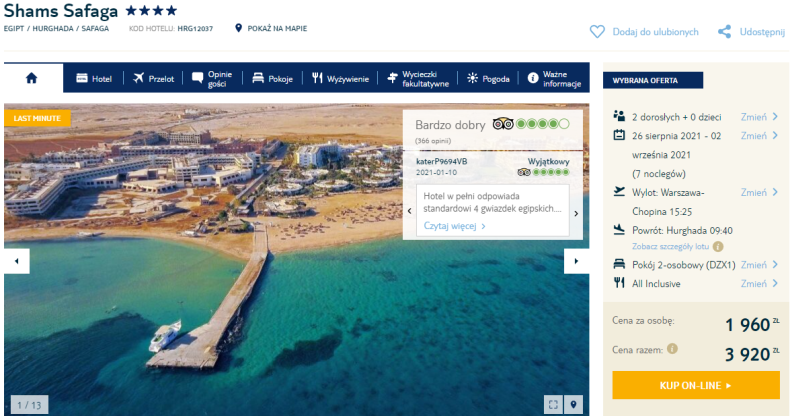Click the departure plane icon

[x=619, y=191]
